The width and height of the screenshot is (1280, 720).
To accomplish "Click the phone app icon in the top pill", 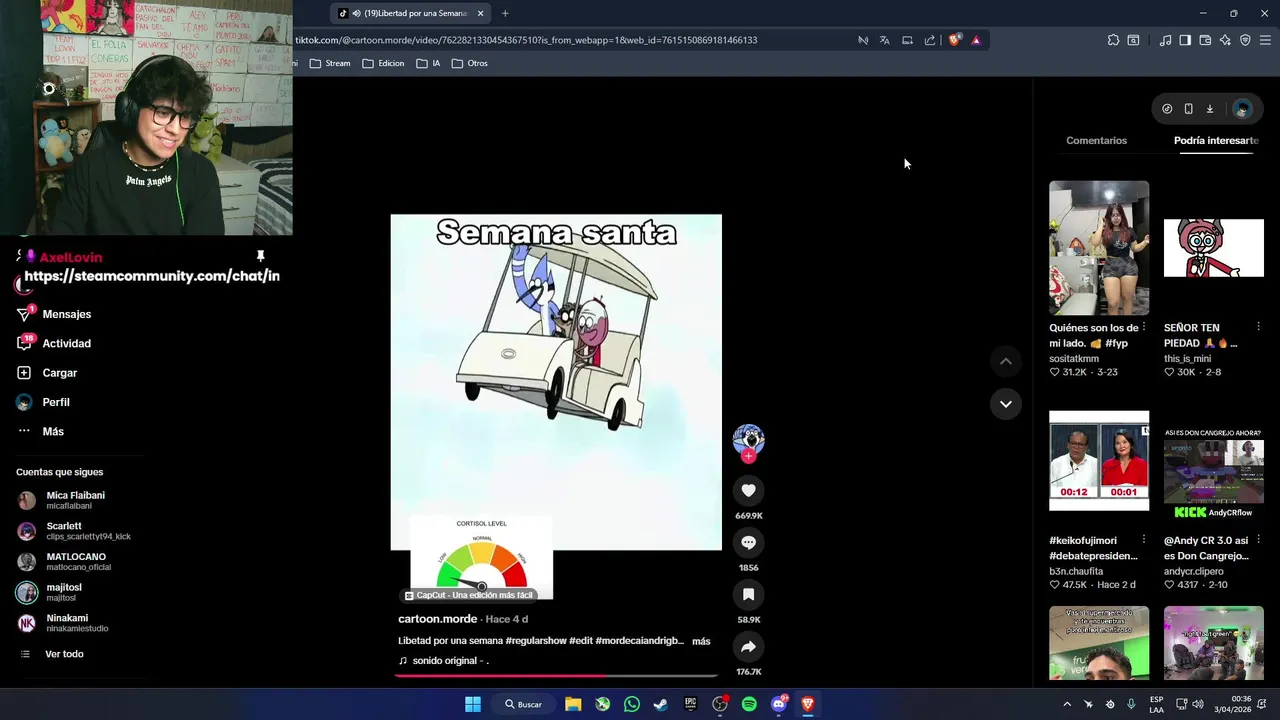I will pyautogui.click(x=1188, y=109).
